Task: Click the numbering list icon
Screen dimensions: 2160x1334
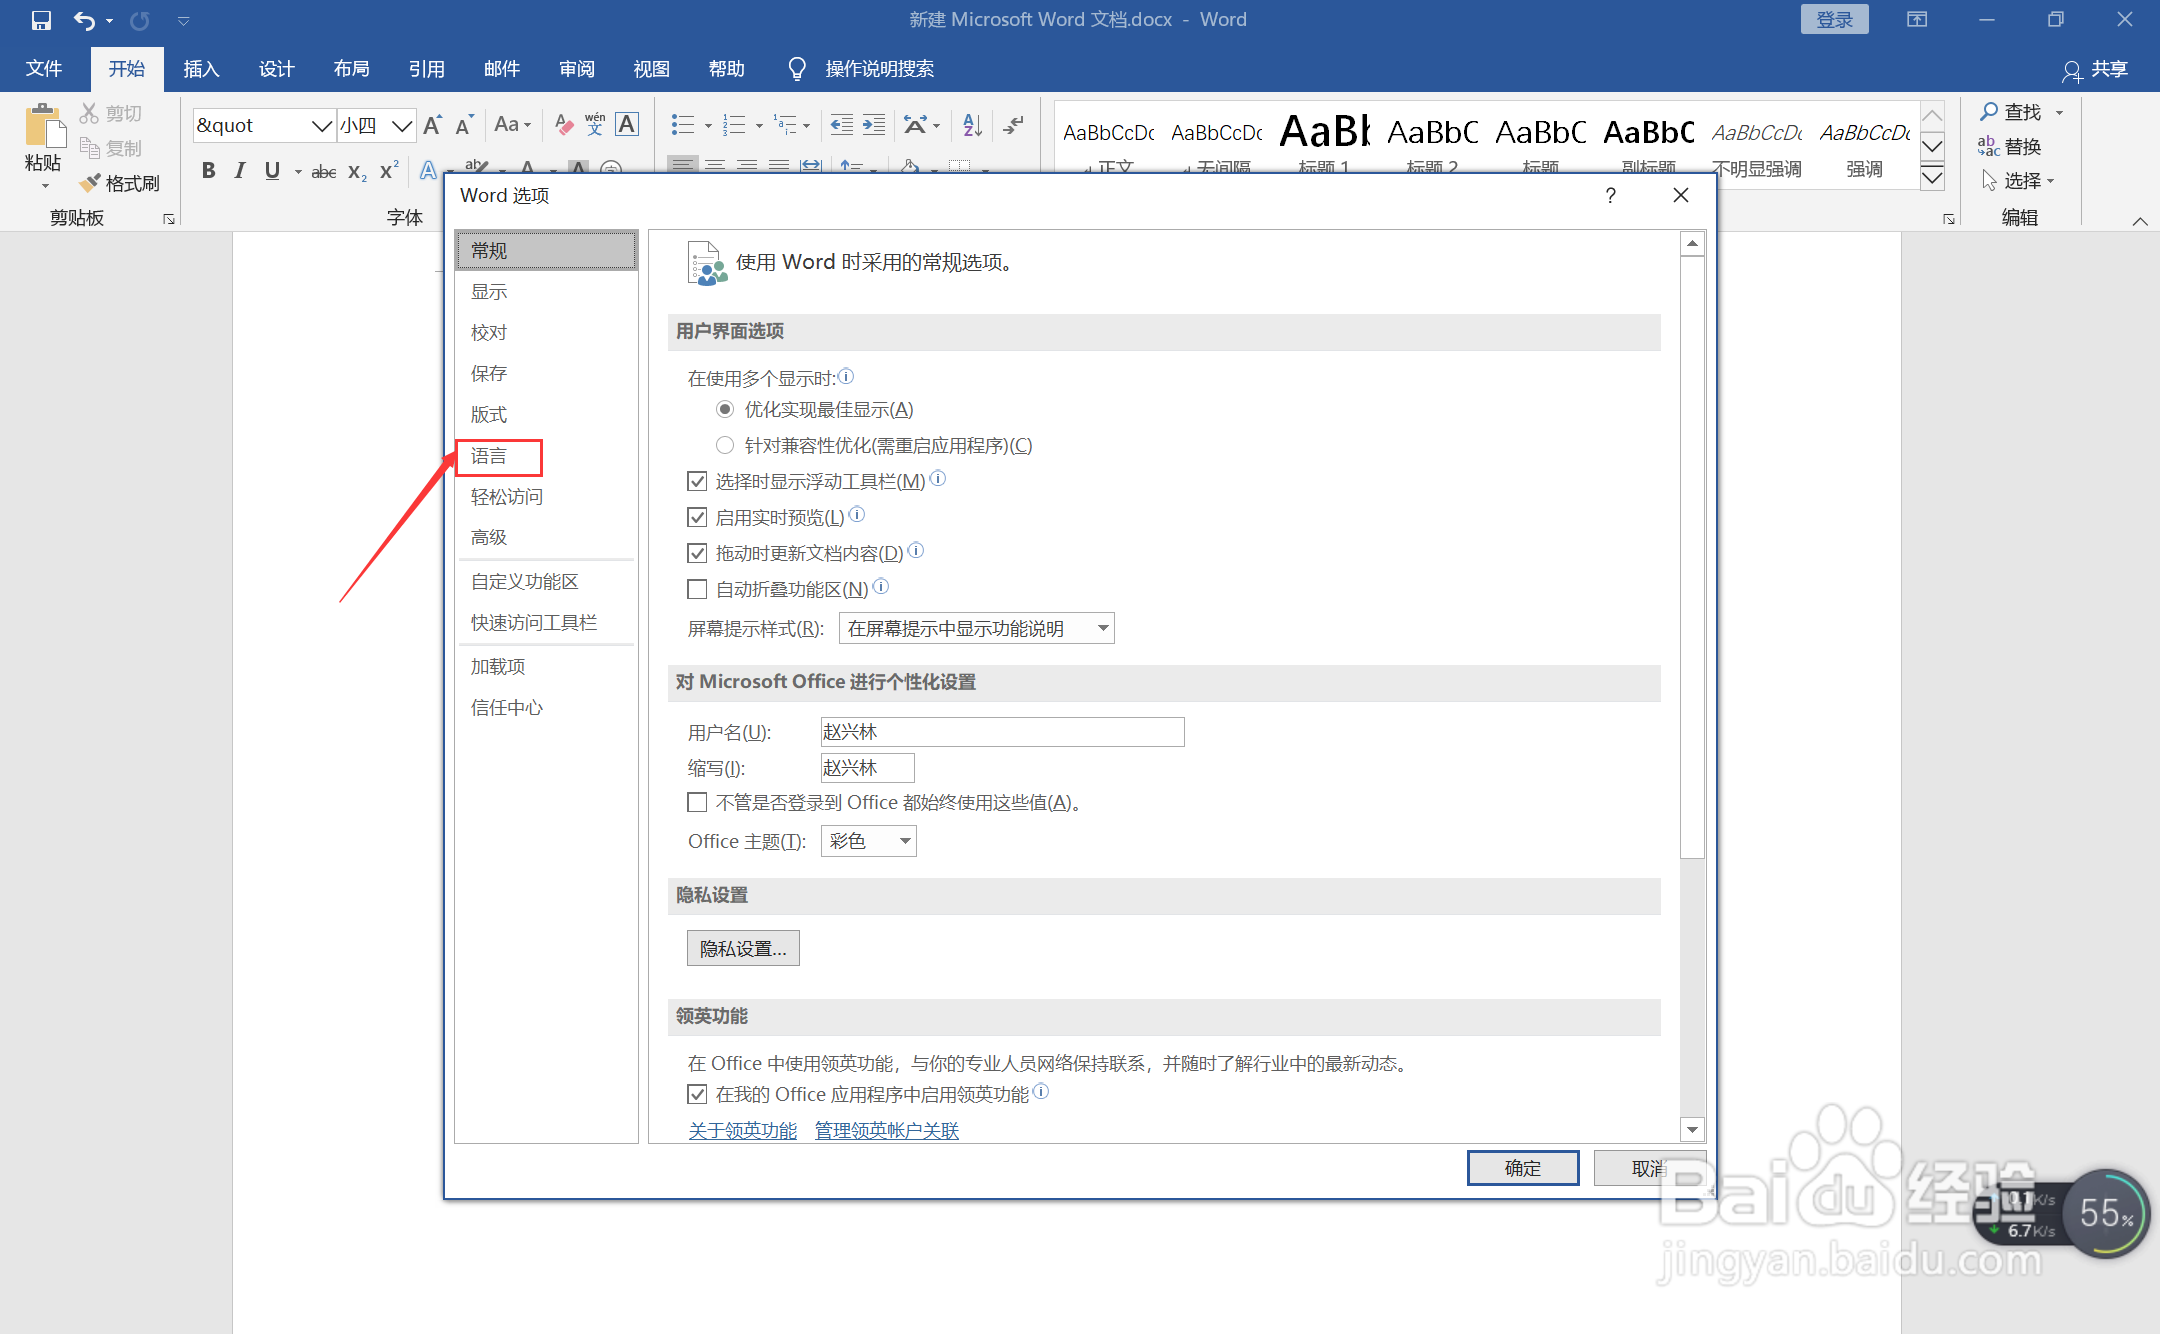Action: click(x=735, y=125)
